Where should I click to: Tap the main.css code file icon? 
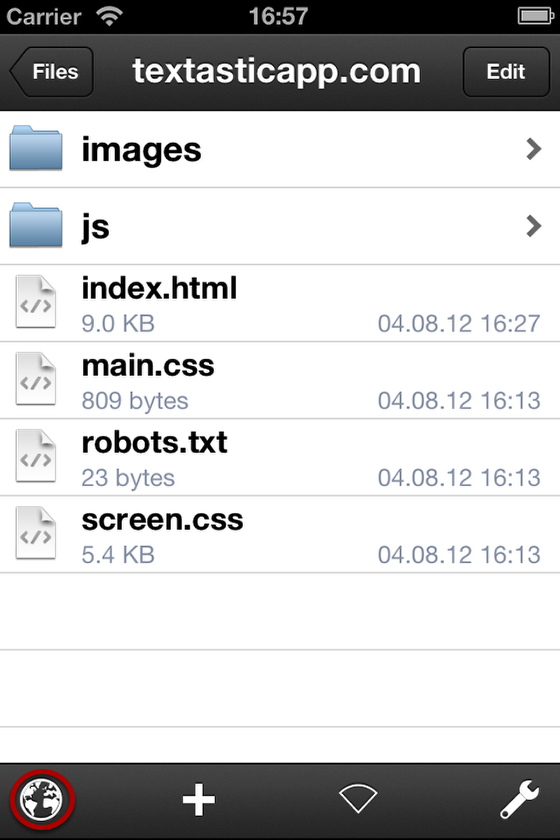35,379
